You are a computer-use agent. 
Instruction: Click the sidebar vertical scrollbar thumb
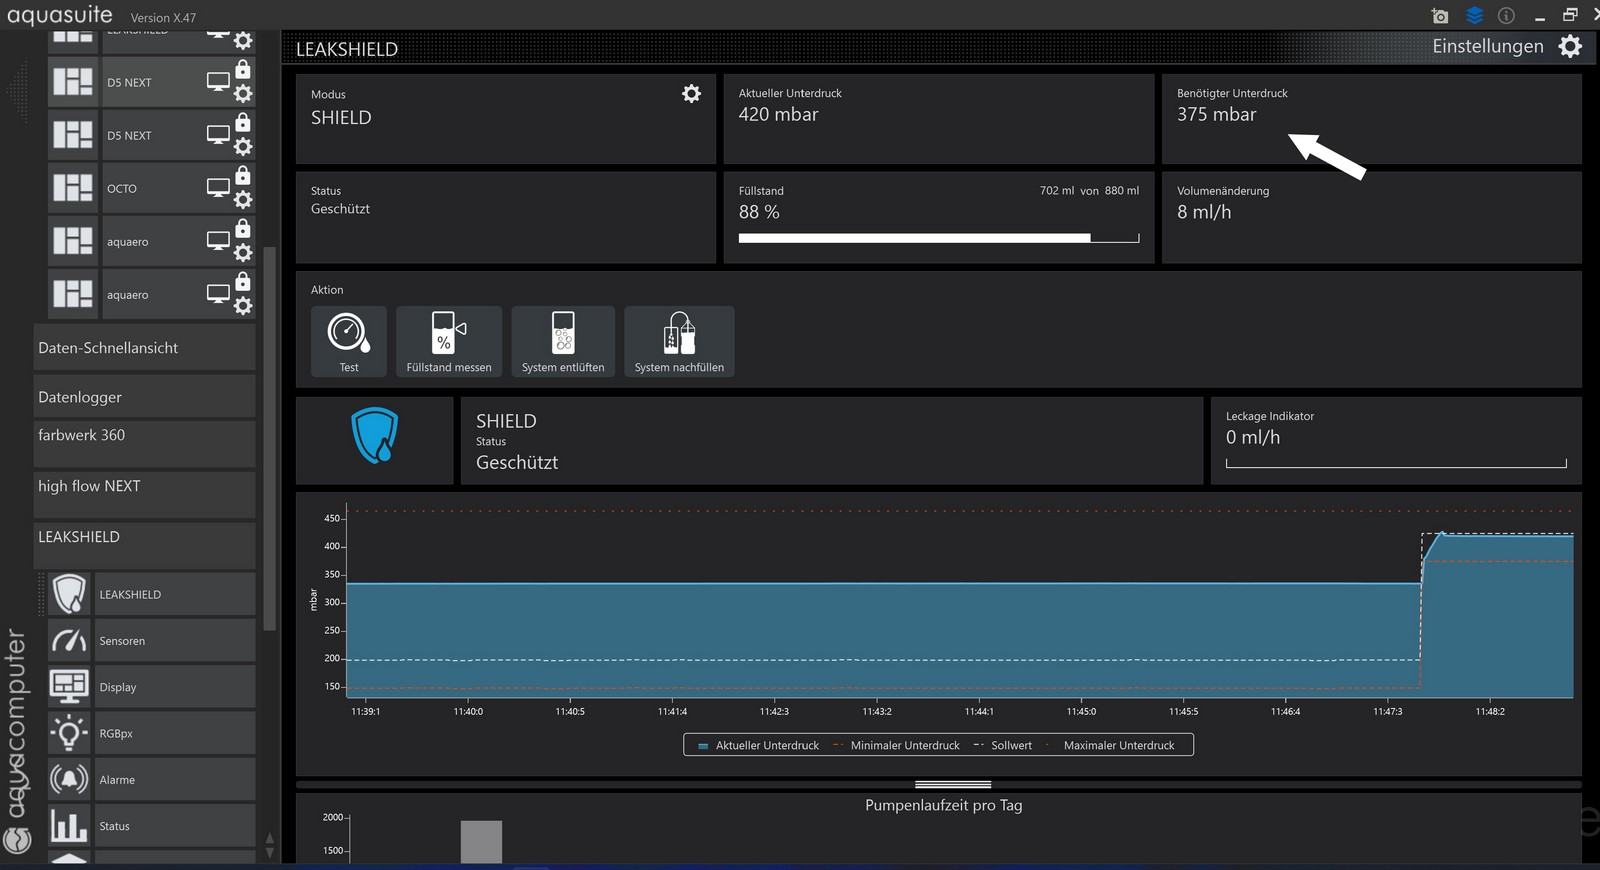269,437
